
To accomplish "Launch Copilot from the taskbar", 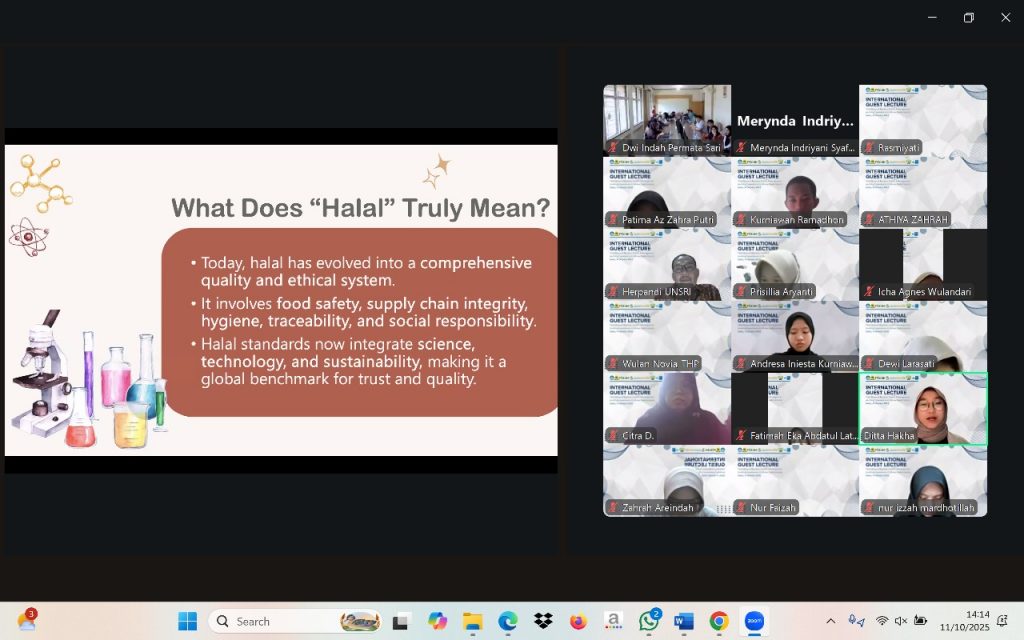I will pos(437,621).
